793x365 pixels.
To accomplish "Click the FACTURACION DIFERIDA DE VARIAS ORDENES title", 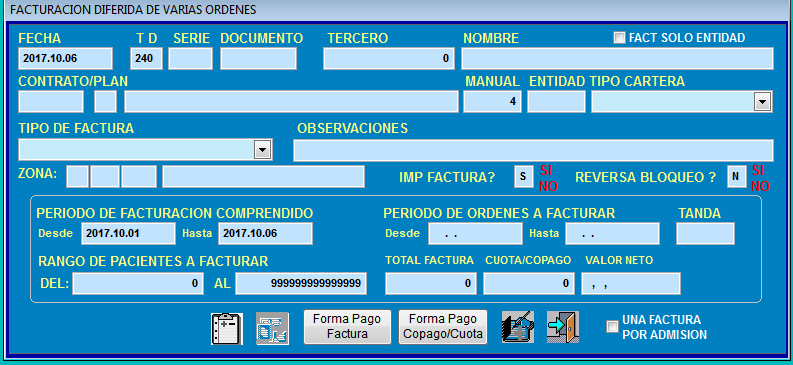I will [x=133, y=10].
